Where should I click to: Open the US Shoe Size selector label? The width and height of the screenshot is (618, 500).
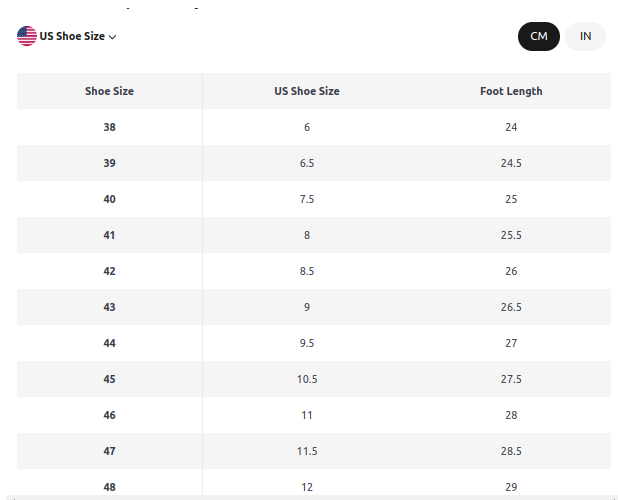(72, 36)
